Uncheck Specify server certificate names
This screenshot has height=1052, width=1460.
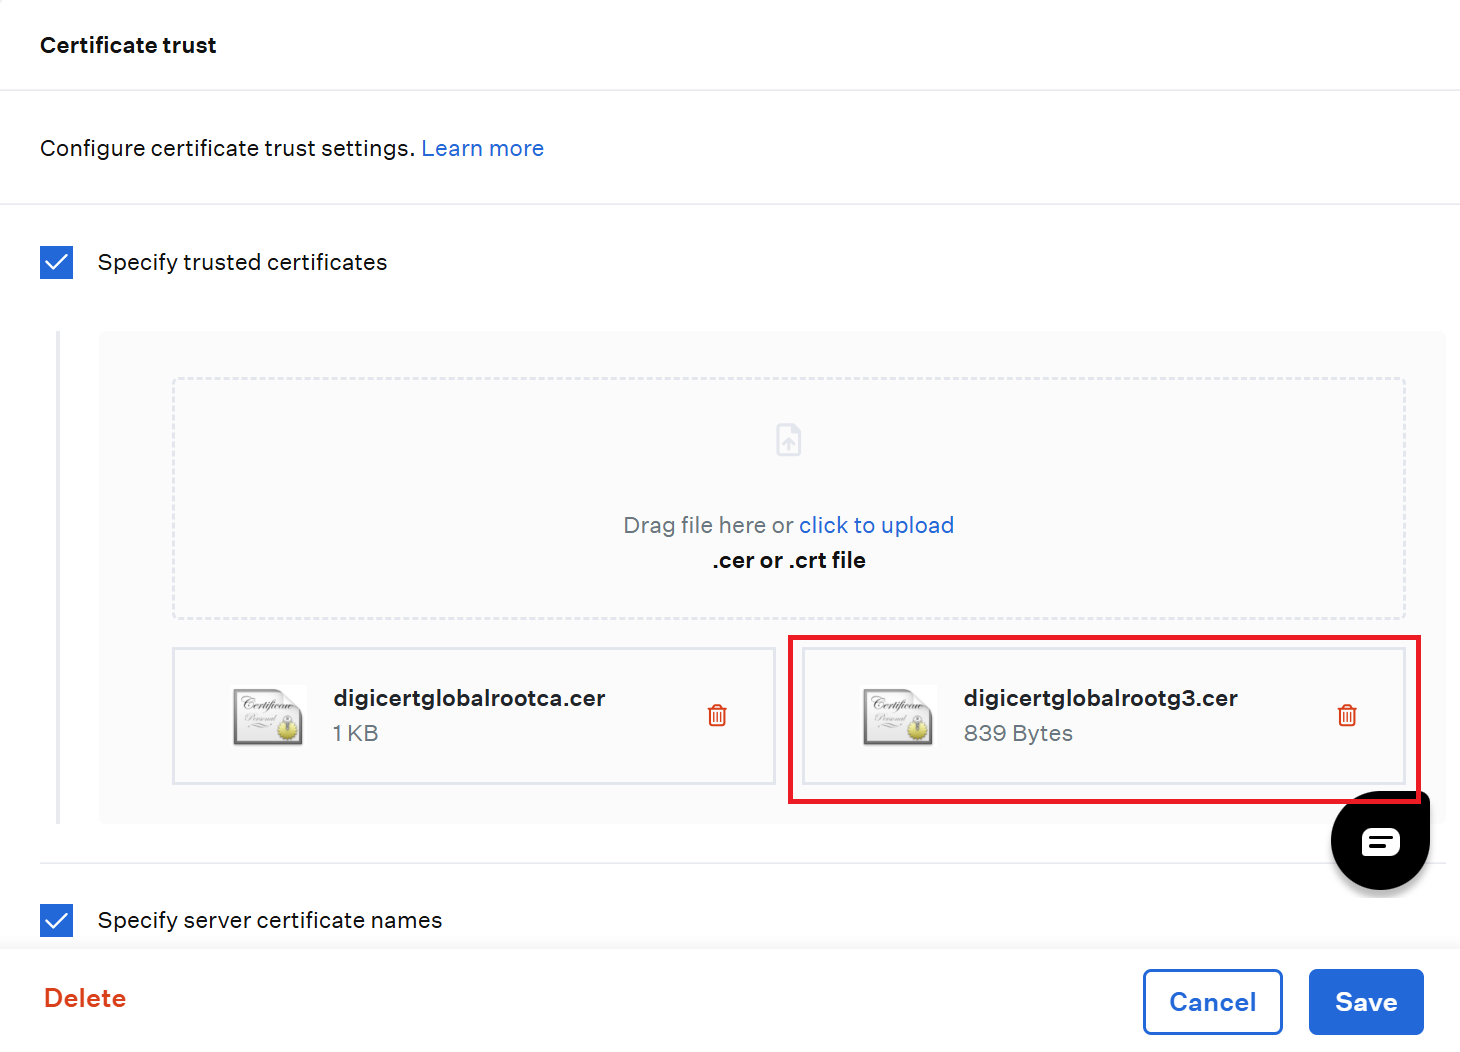(x=57, y=920)
